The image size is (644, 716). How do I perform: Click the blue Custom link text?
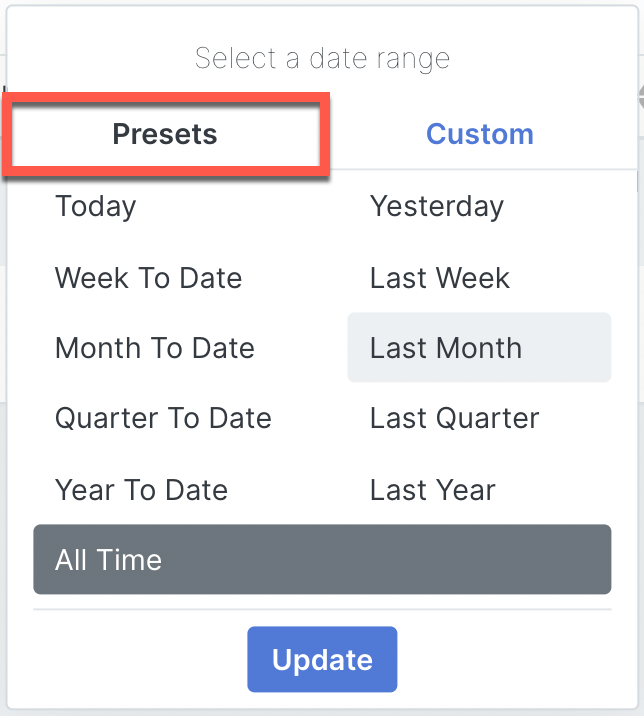click(x=479, y=134)
